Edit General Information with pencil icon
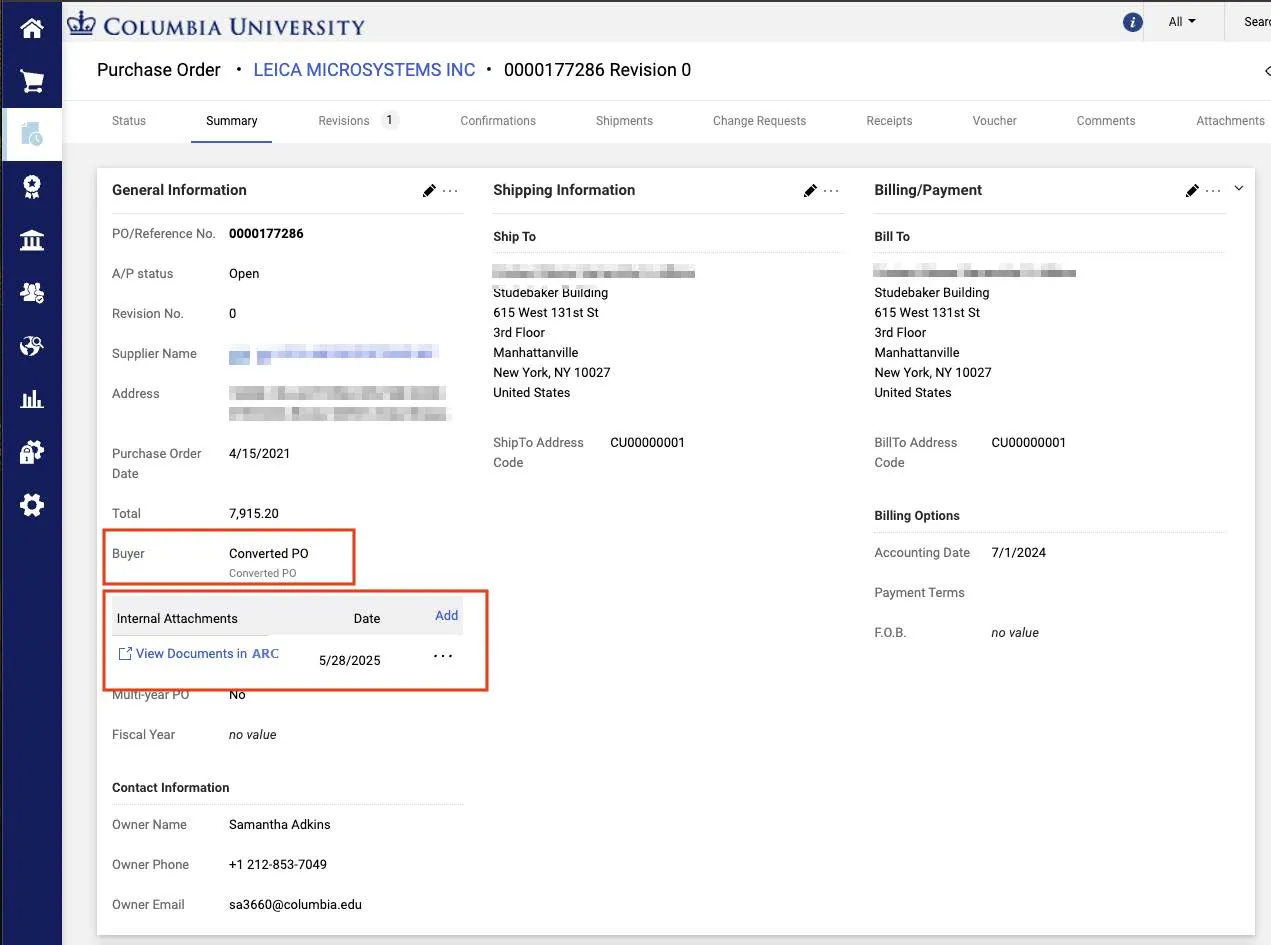Viewport: 1271px width, 945px height. (429, 191)
